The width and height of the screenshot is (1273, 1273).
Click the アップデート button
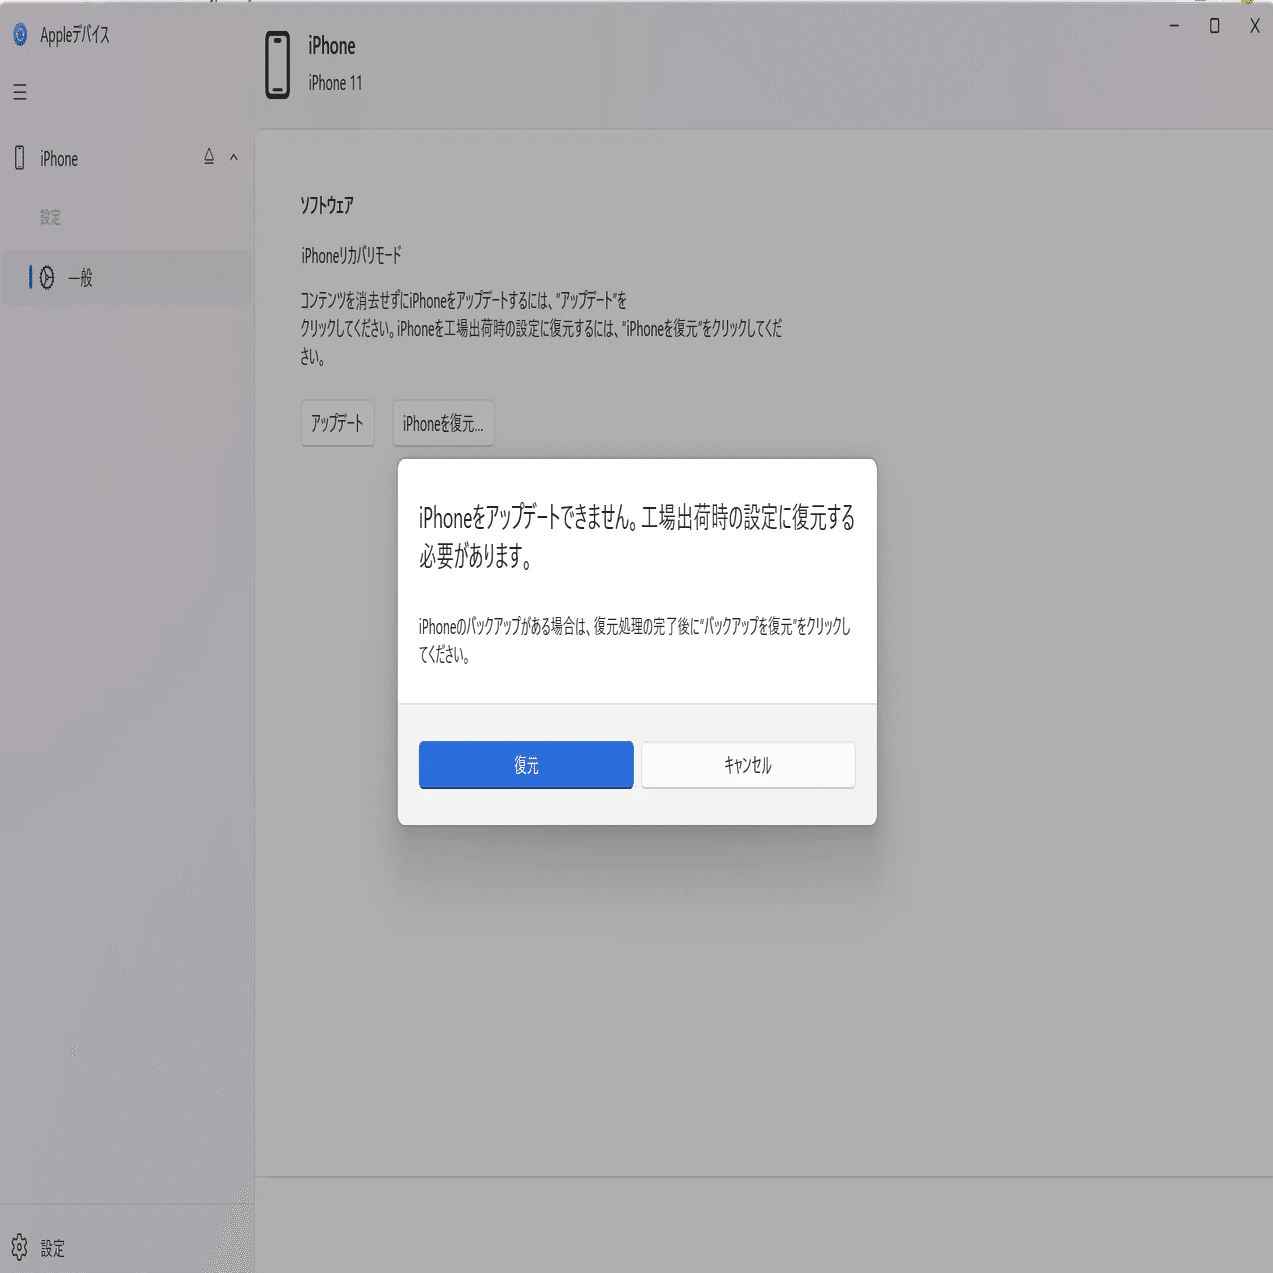coord(337,423)
